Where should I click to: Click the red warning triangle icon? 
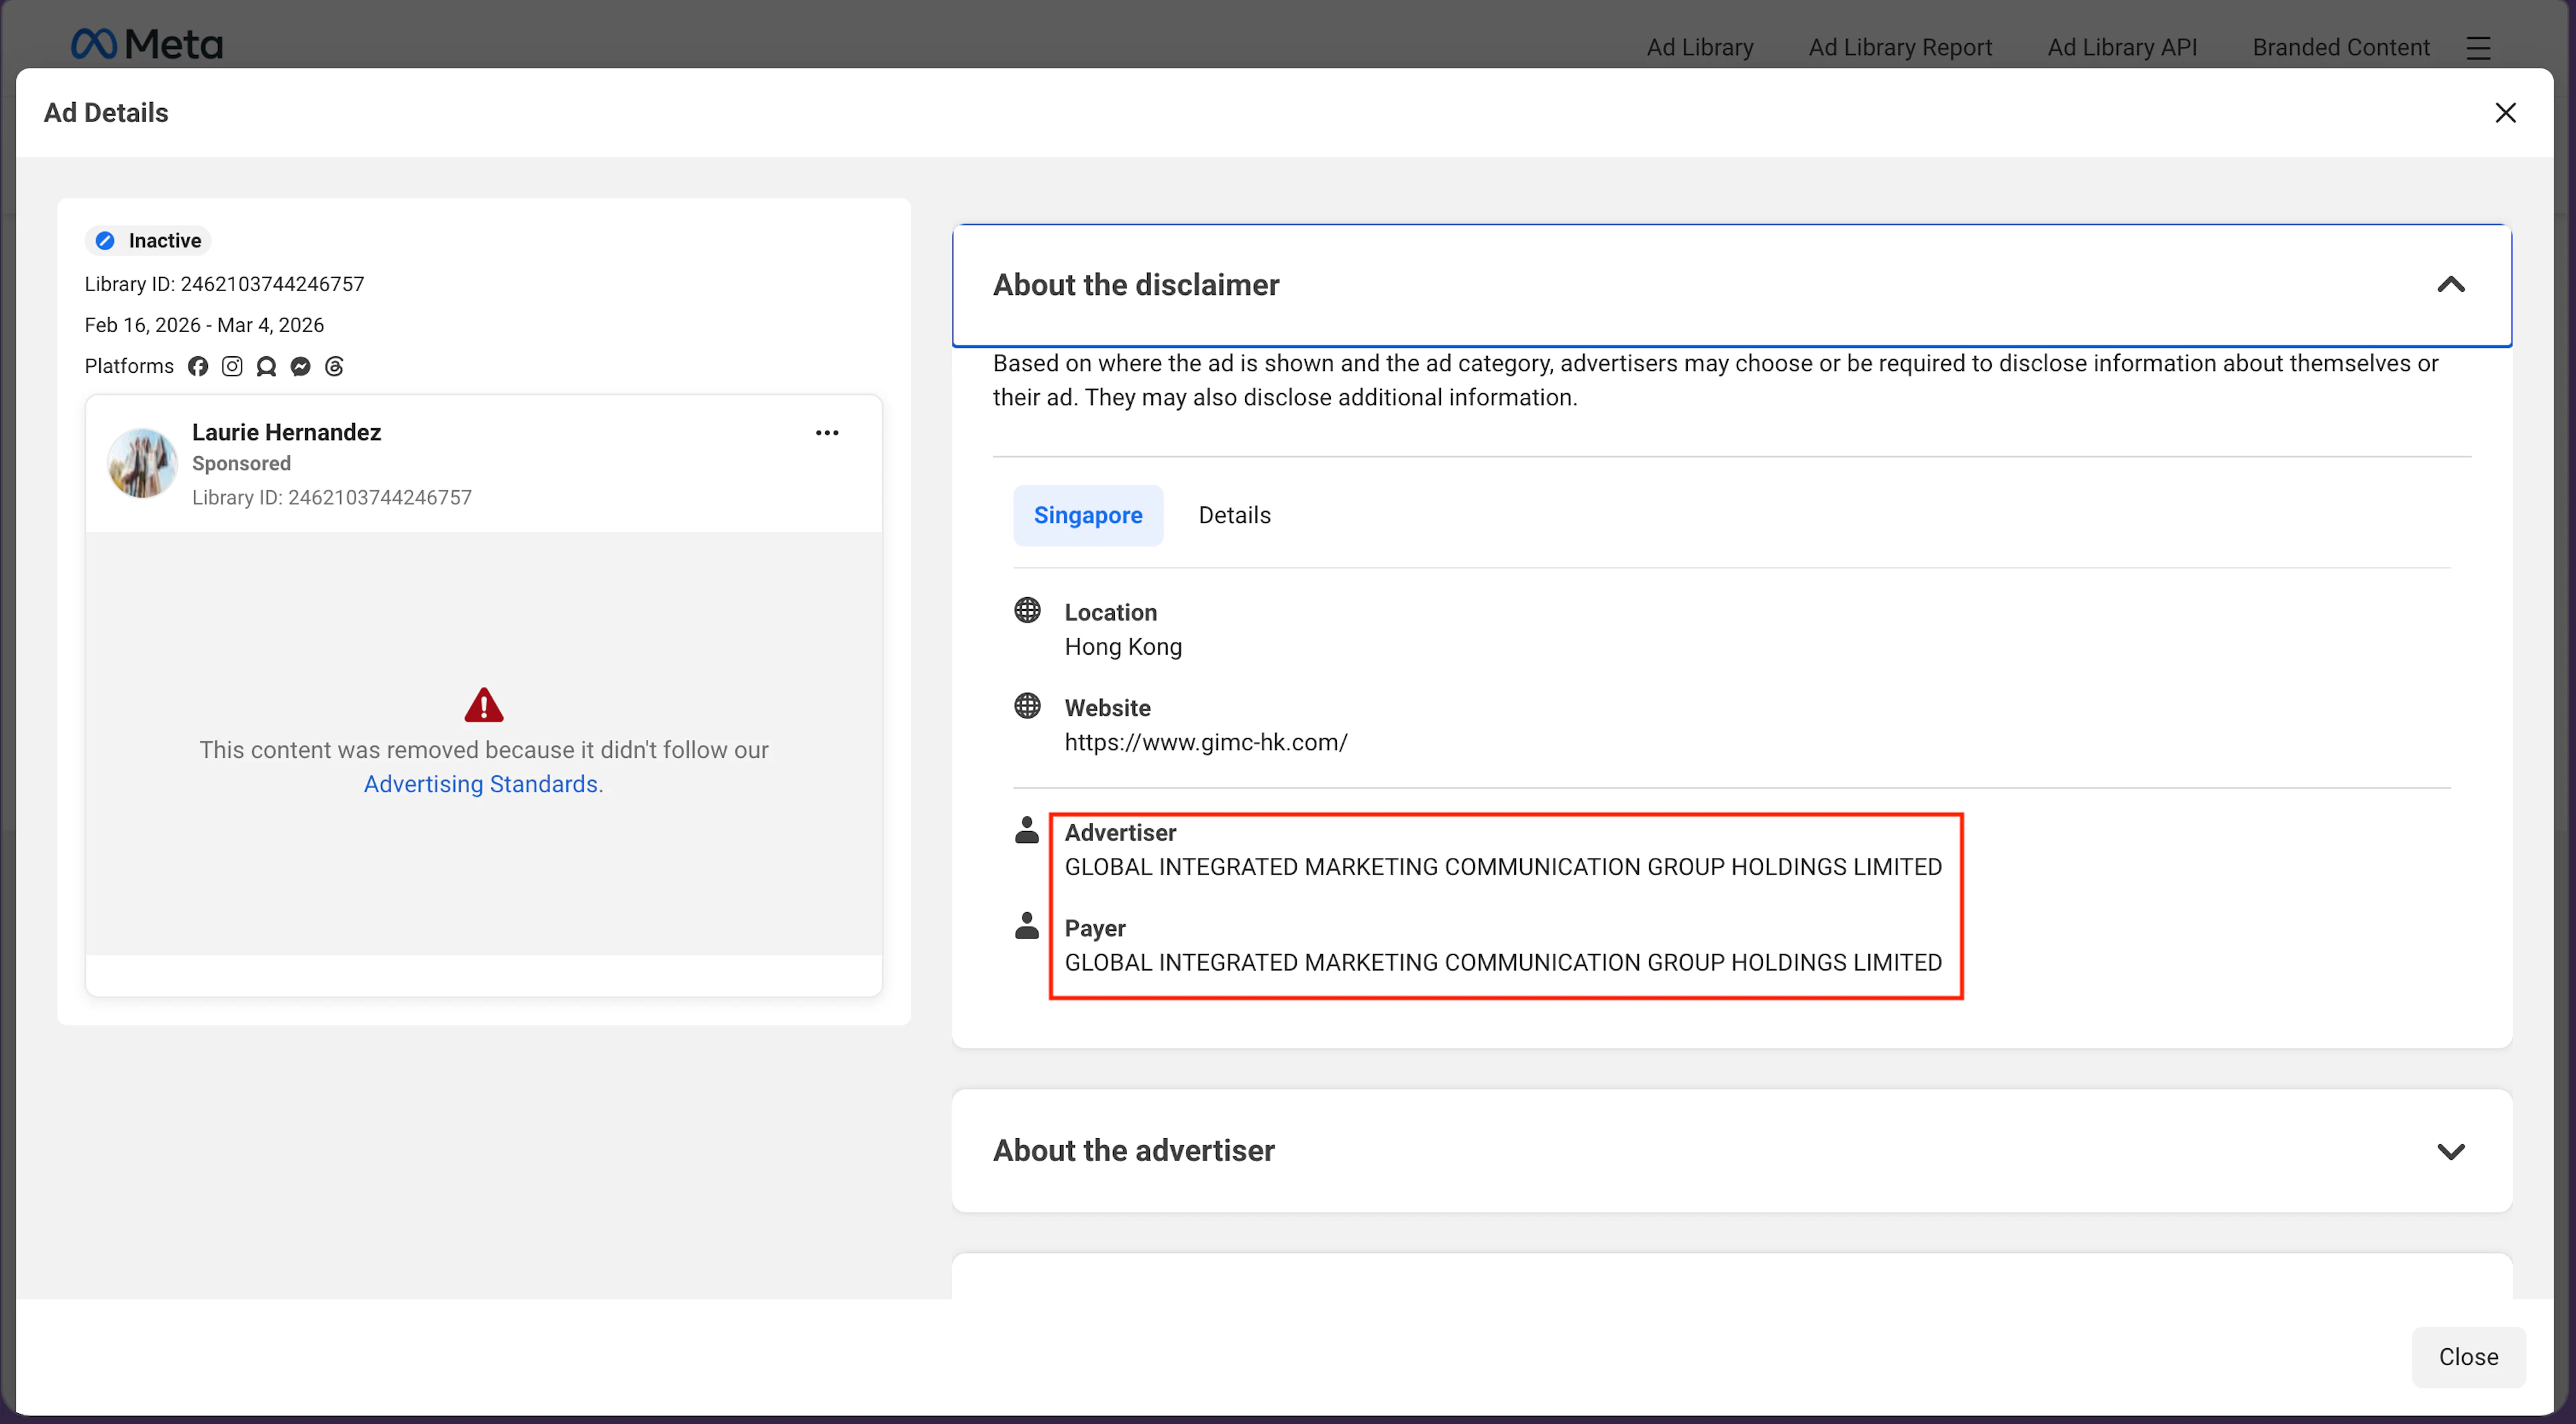(x=484, y=705)
